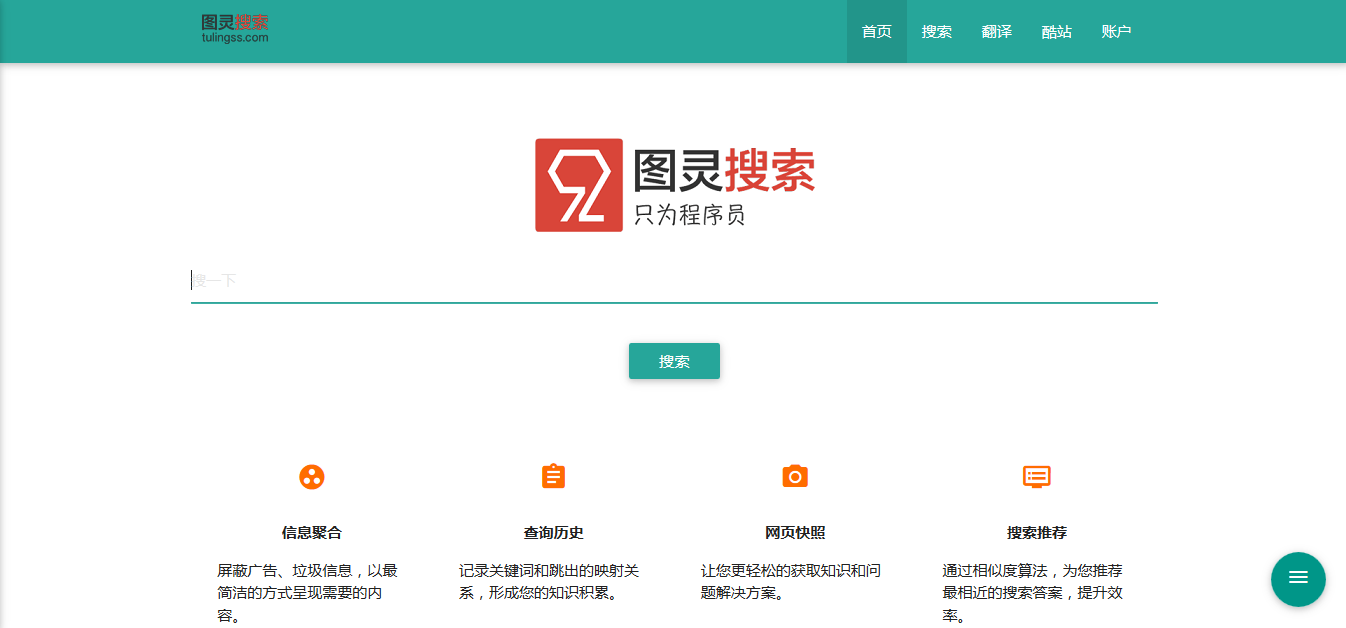Screen dimensions: 1346x628
Task: Open the floating hamburger menu button
Action: (1297, 579)
